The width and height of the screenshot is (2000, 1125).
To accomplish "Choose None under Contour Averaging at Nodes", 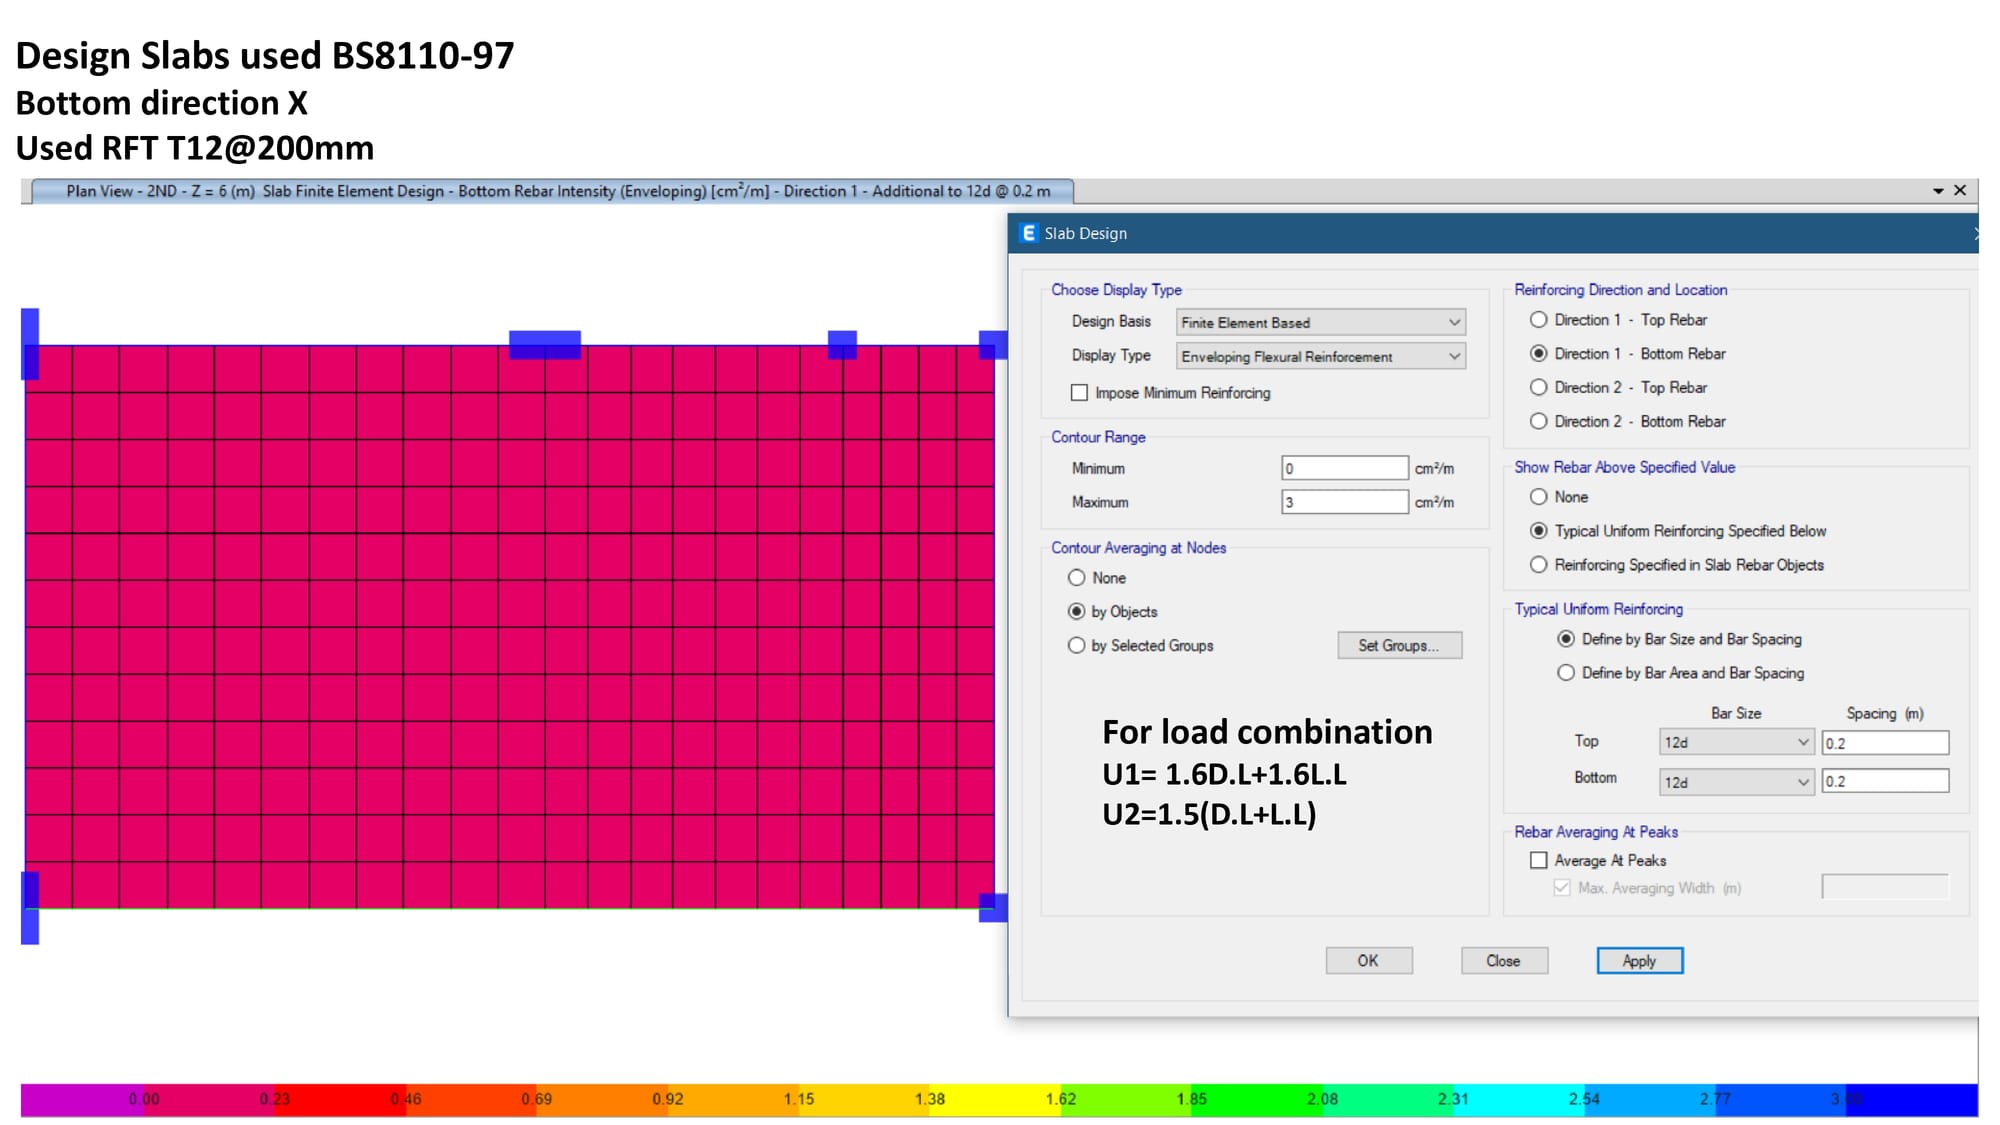I will coord(1077,578).
